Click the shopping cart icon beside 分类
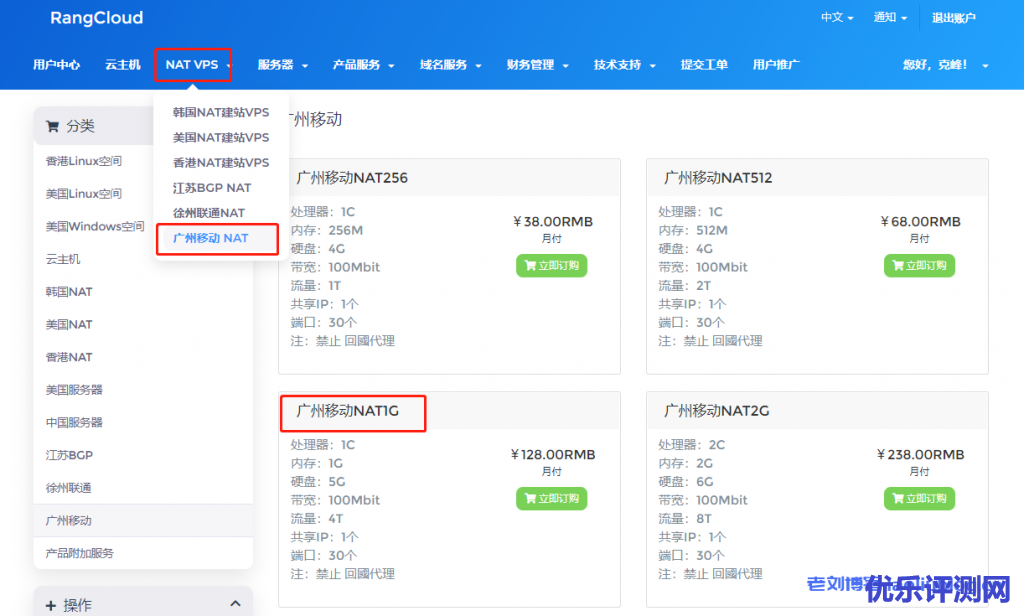The width and height of the screenshot is (1024, 616). (x=52, y=126)
